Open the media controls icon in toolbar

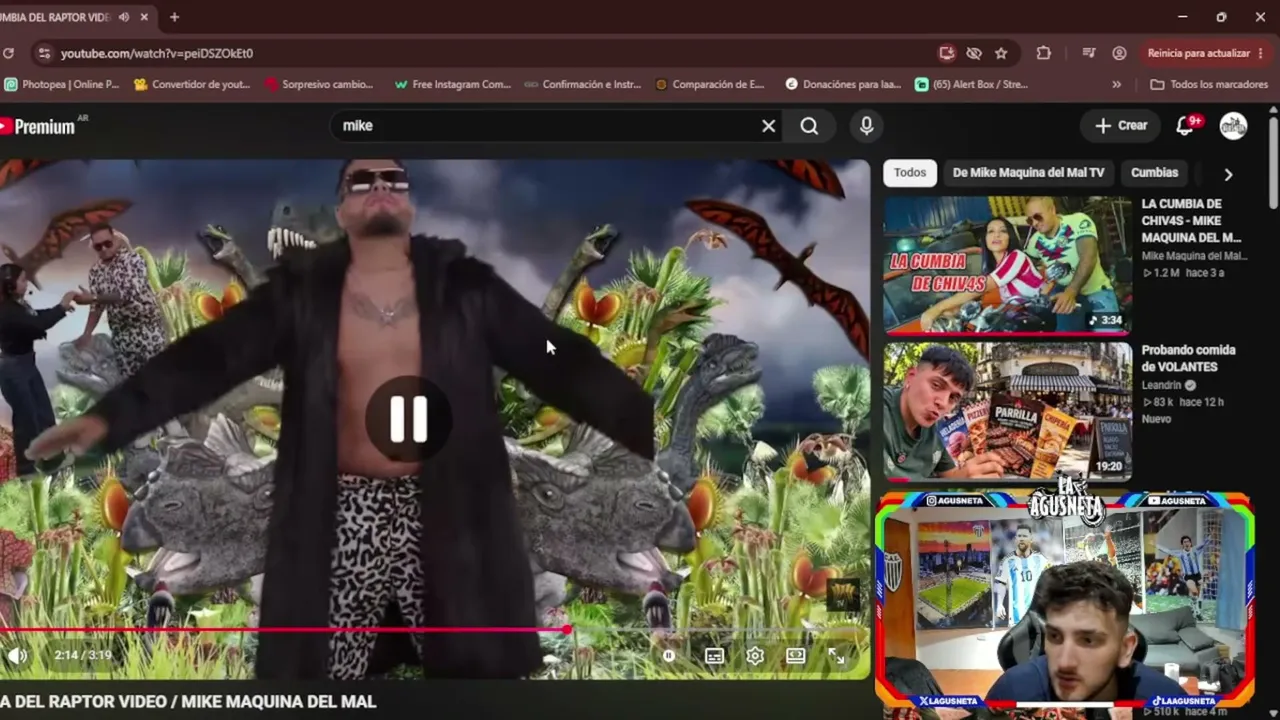[x=1089, y=53]
